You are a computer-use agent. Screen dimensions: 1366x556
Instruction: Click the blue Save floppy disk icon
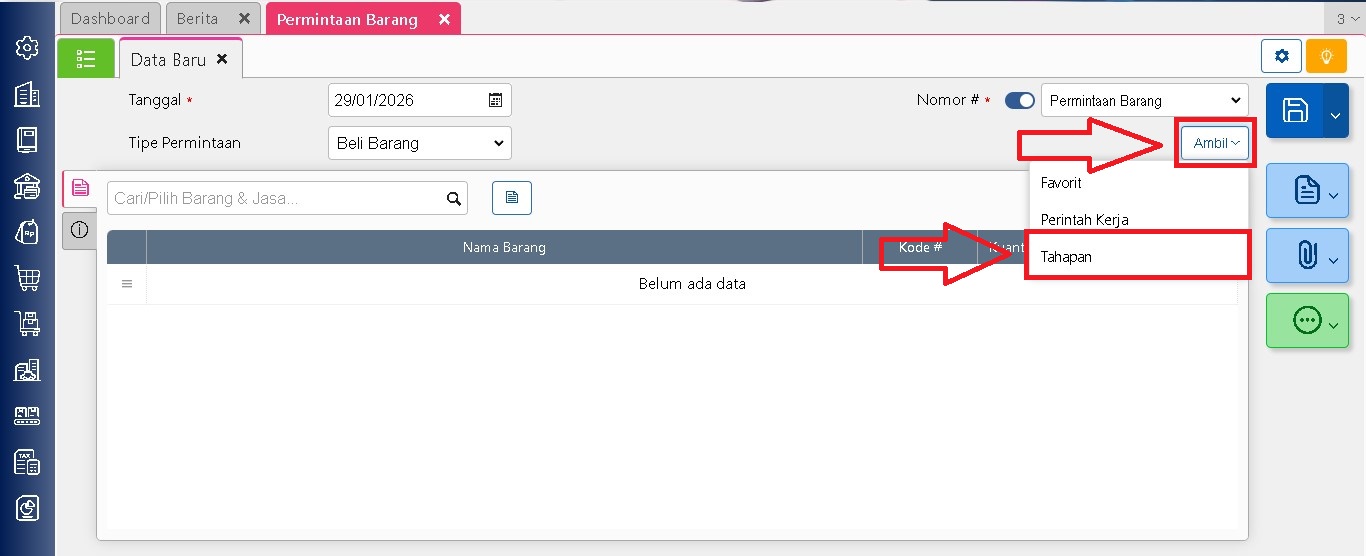tap(1294, 111)
